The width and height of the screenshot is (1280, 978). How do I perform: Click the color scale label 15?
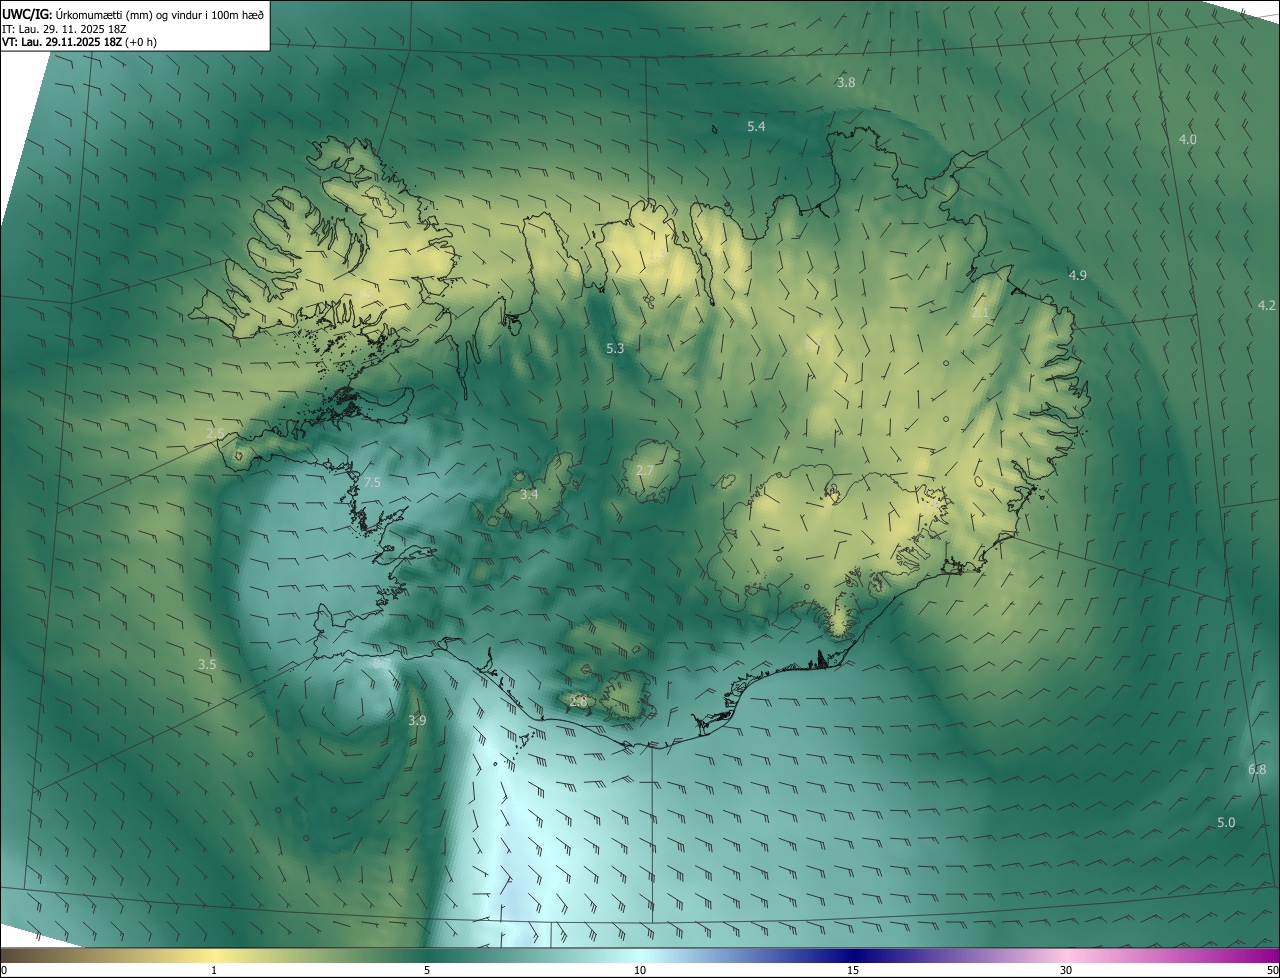point(853,970)
